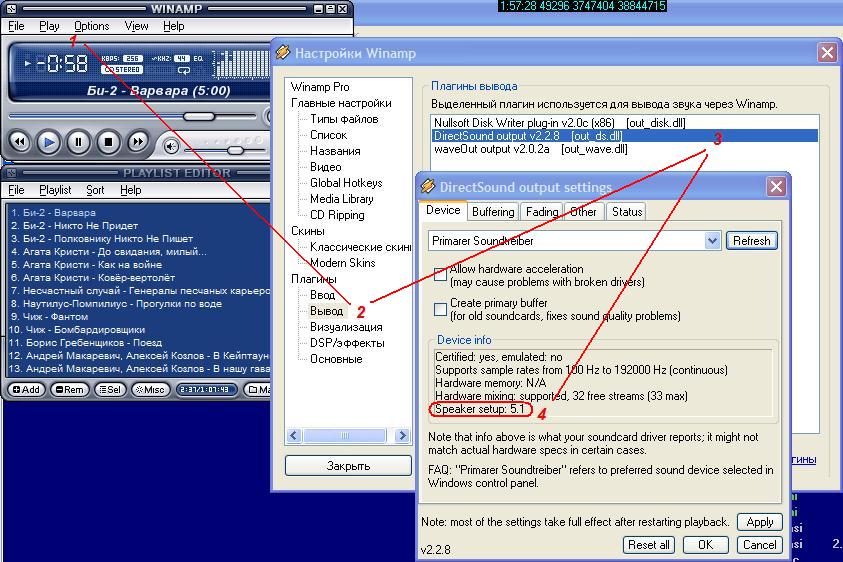Select Вывод in the preferences tree

(326, 311)
